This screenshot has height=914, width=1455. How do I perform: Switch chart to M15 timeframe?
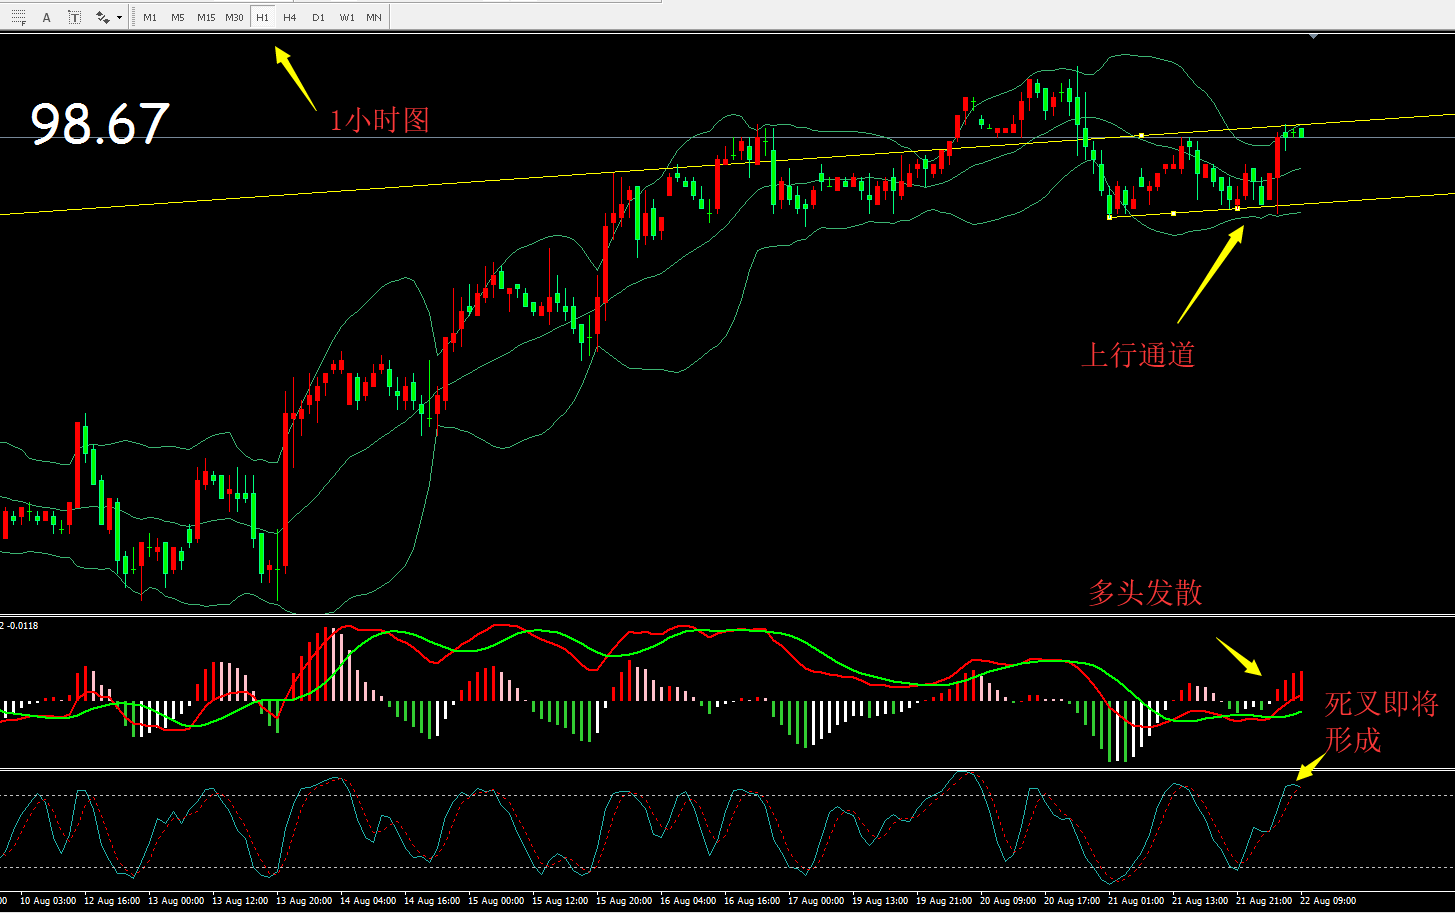click(x=205, y=17)
